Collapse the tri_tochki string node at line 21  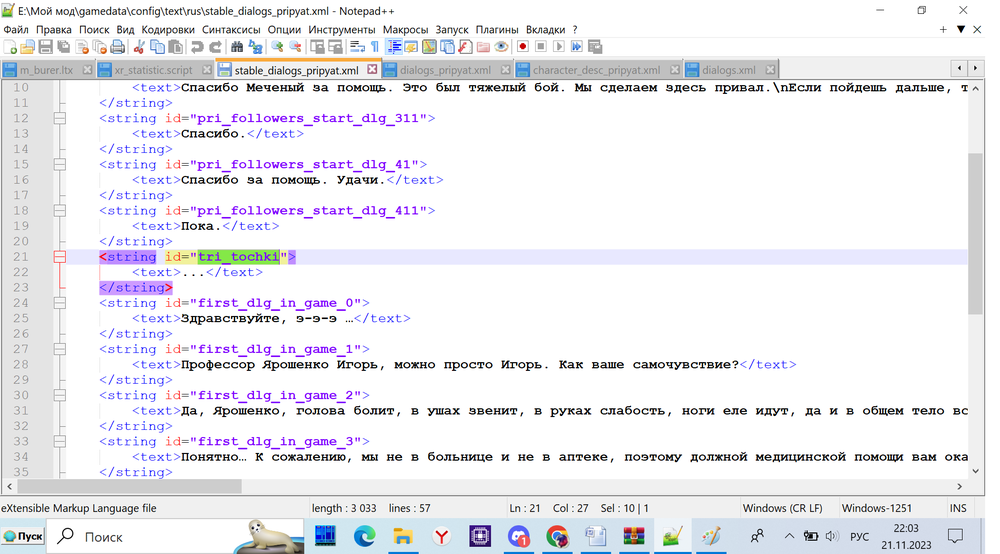59,257
